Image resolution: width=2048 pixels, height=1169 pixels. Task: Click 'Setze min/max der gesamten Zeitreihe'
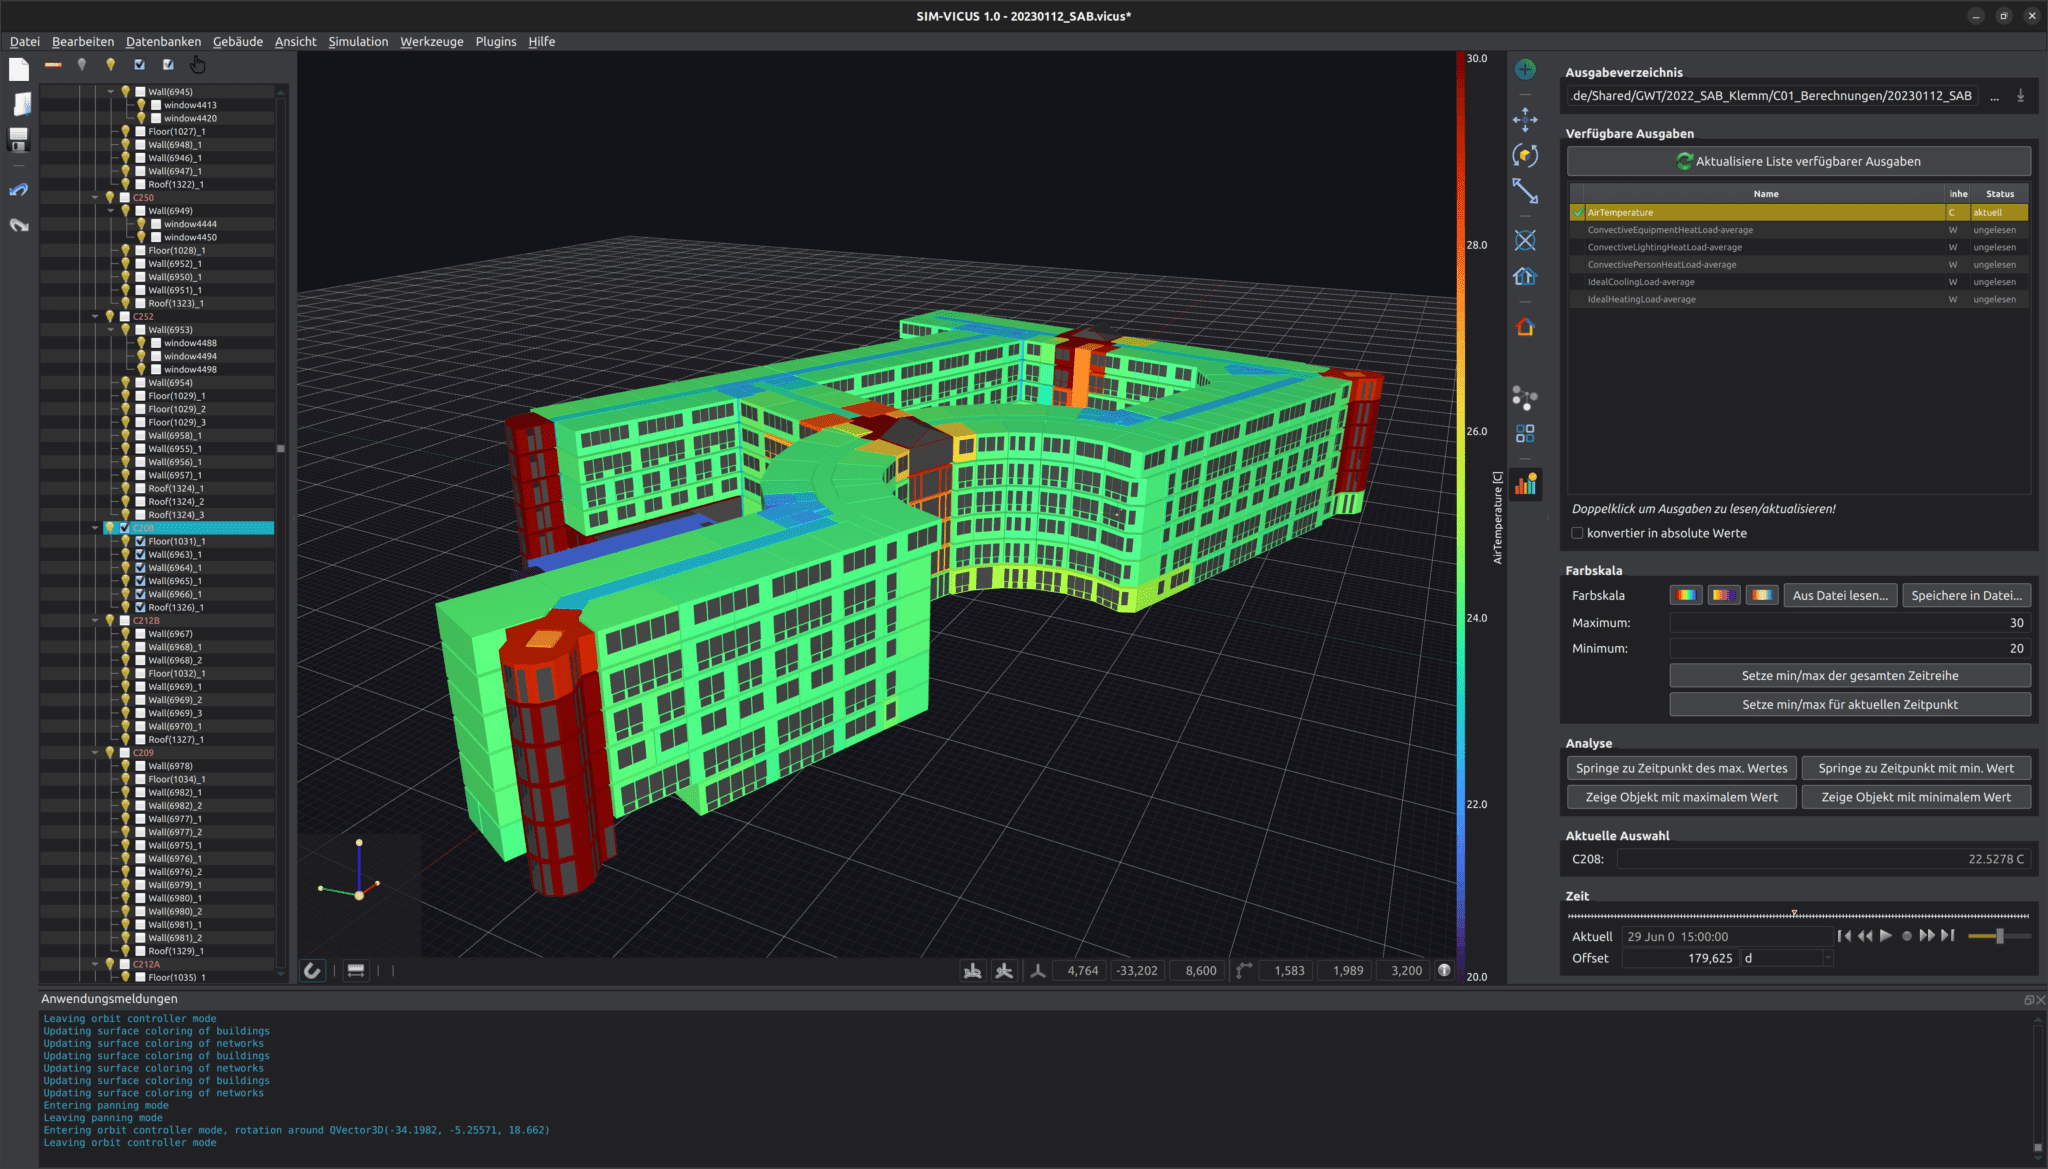pyautogui.click(x=1849, y=676)
